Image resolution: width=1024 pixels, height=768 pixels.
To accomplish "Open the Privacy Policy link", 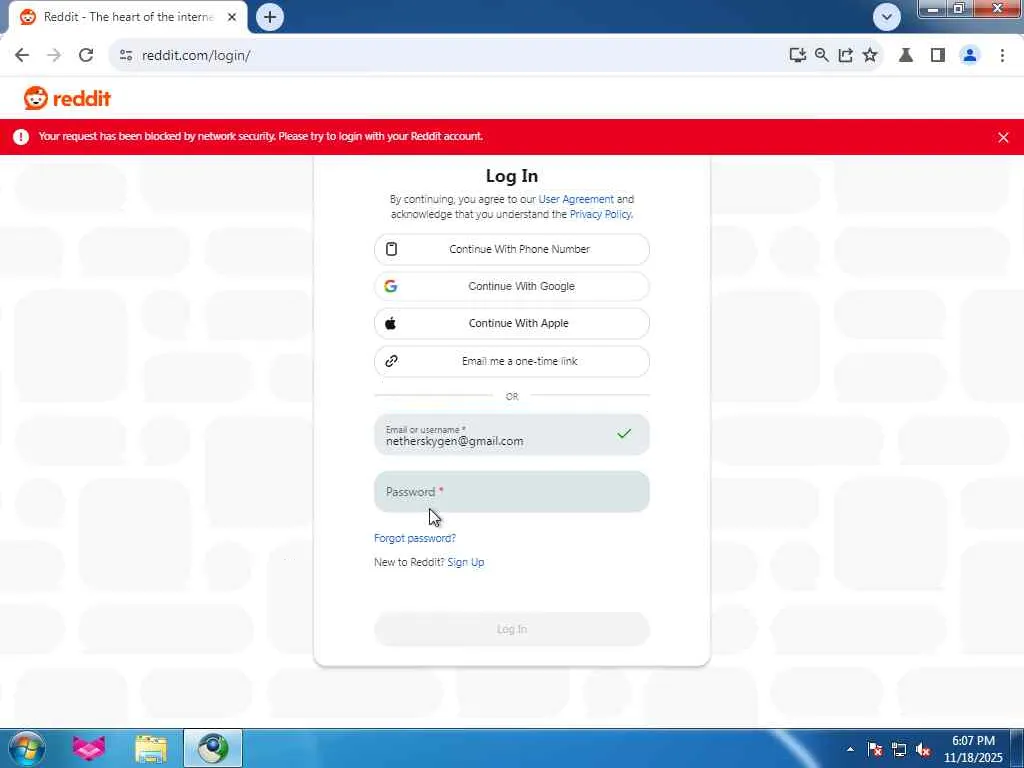I will tap(600, 214).
